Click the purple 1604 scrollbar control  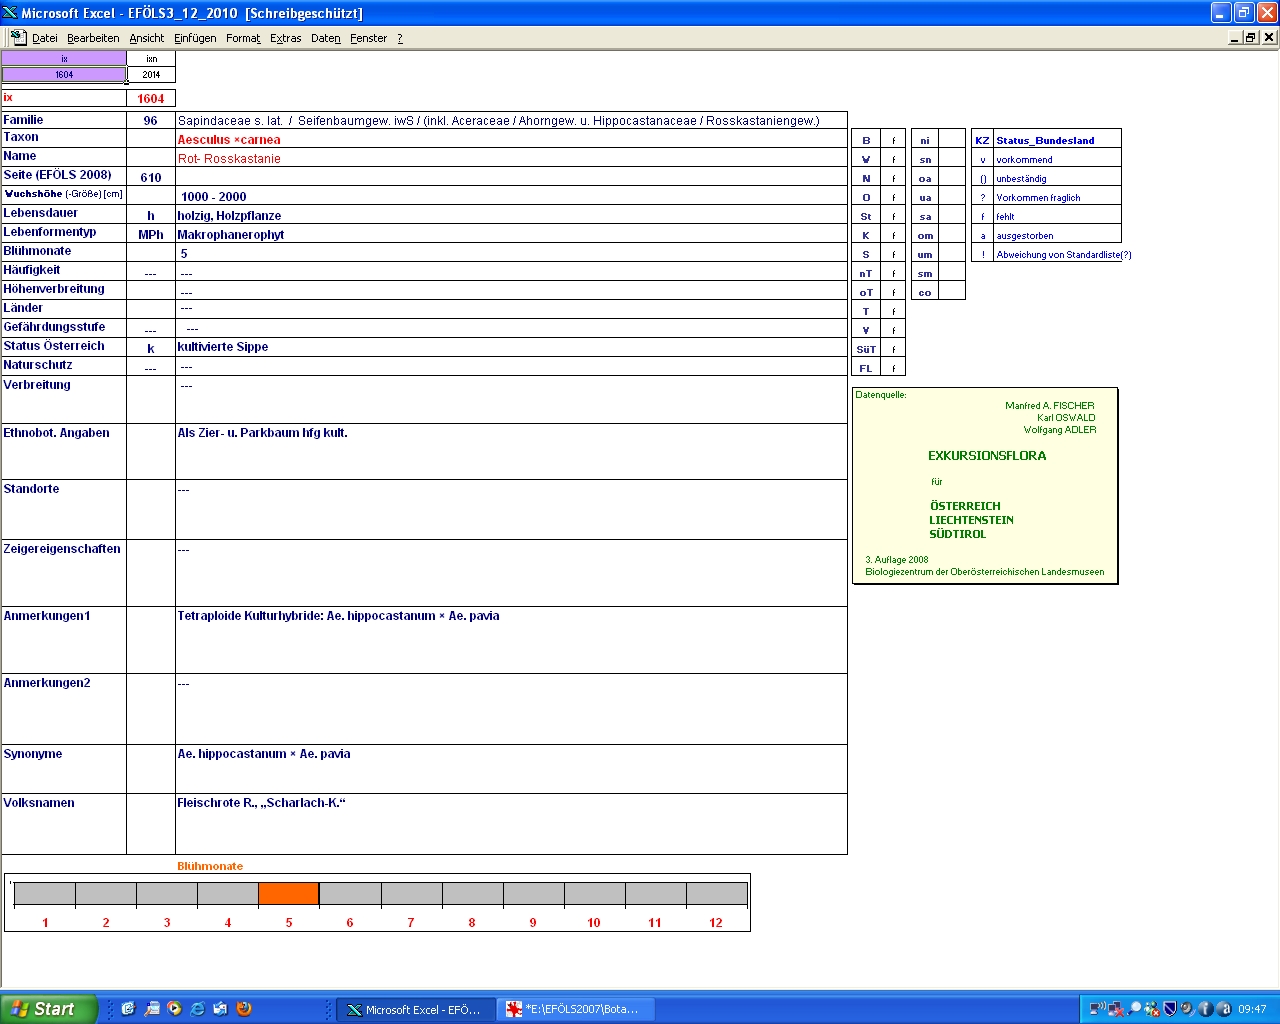64,75
